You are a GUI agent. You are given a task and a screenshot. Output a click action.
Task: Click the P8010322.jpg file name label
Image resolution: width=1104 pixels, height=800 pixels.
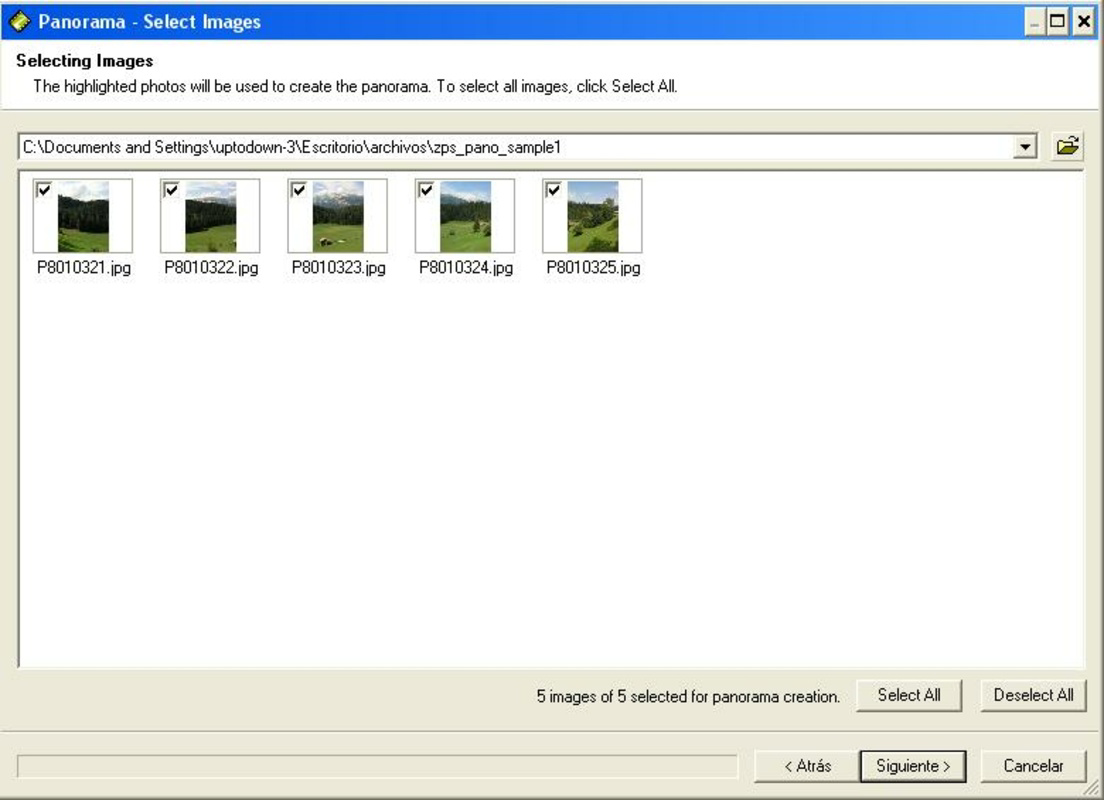click(x=211, y=268)
